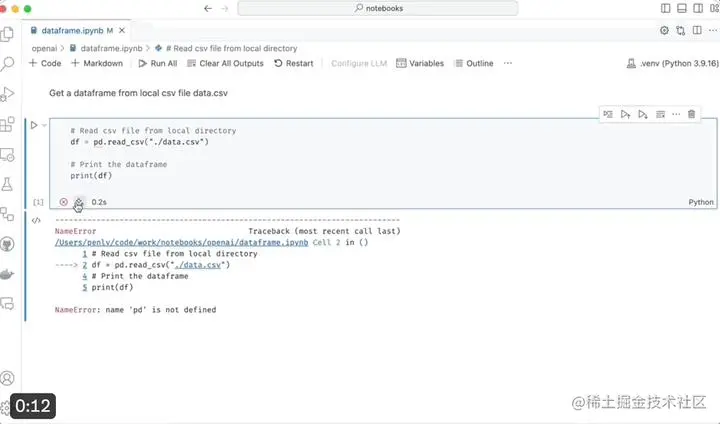Open the Run and Debug view
This screenshot has width=720, height=424.
7,94
